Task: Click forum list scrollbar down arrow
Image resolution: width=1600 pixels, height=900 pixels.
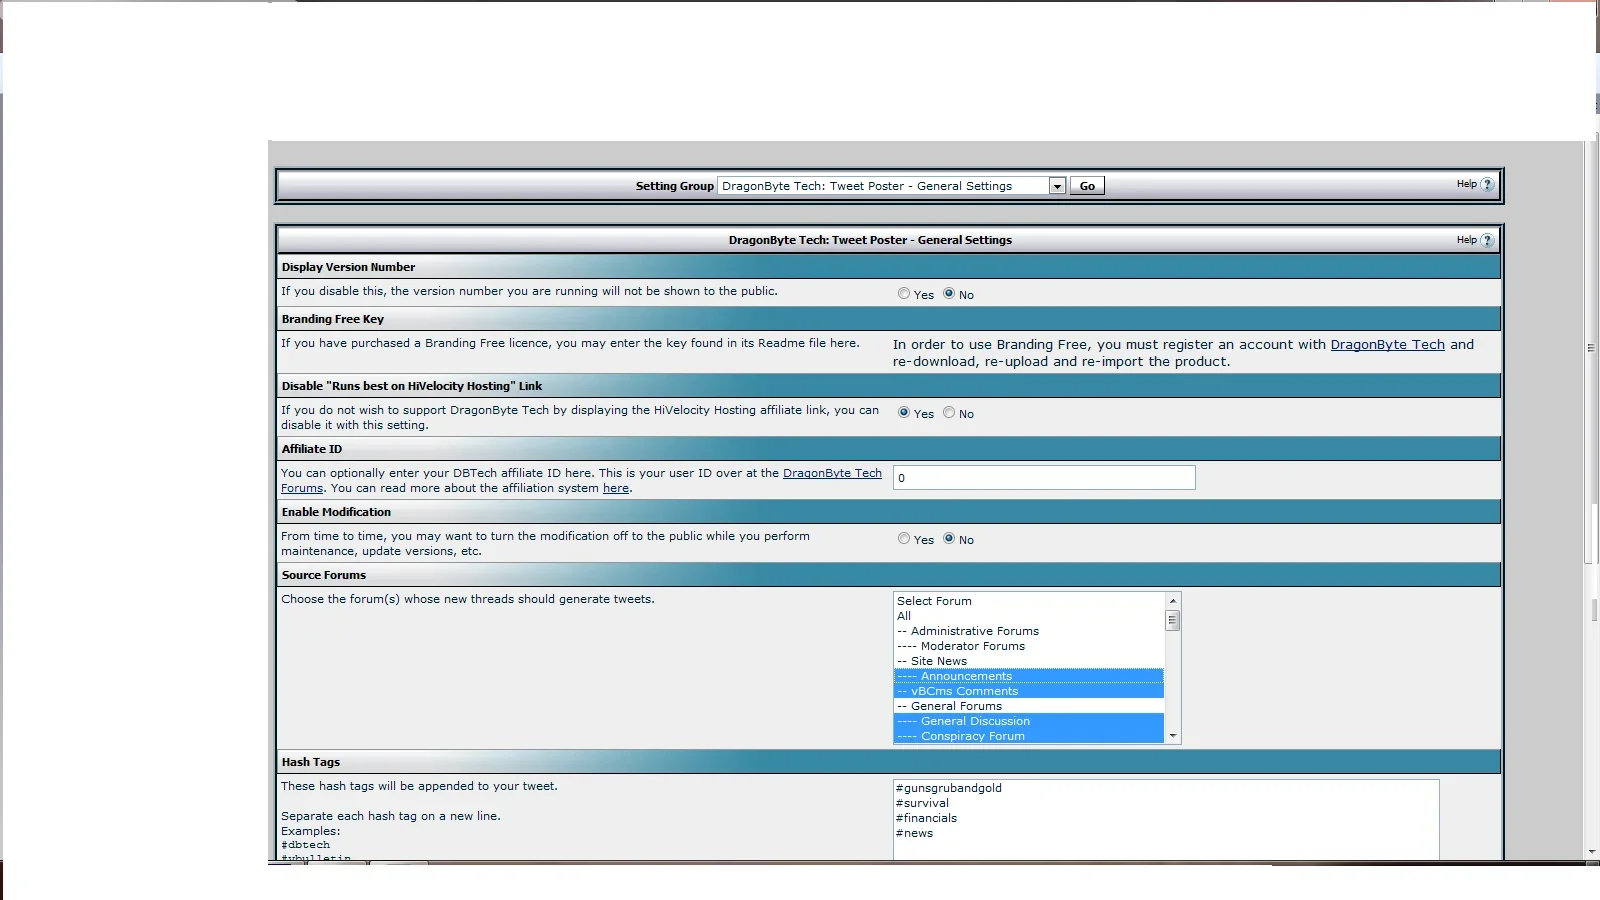Action: click(1173, 736)
